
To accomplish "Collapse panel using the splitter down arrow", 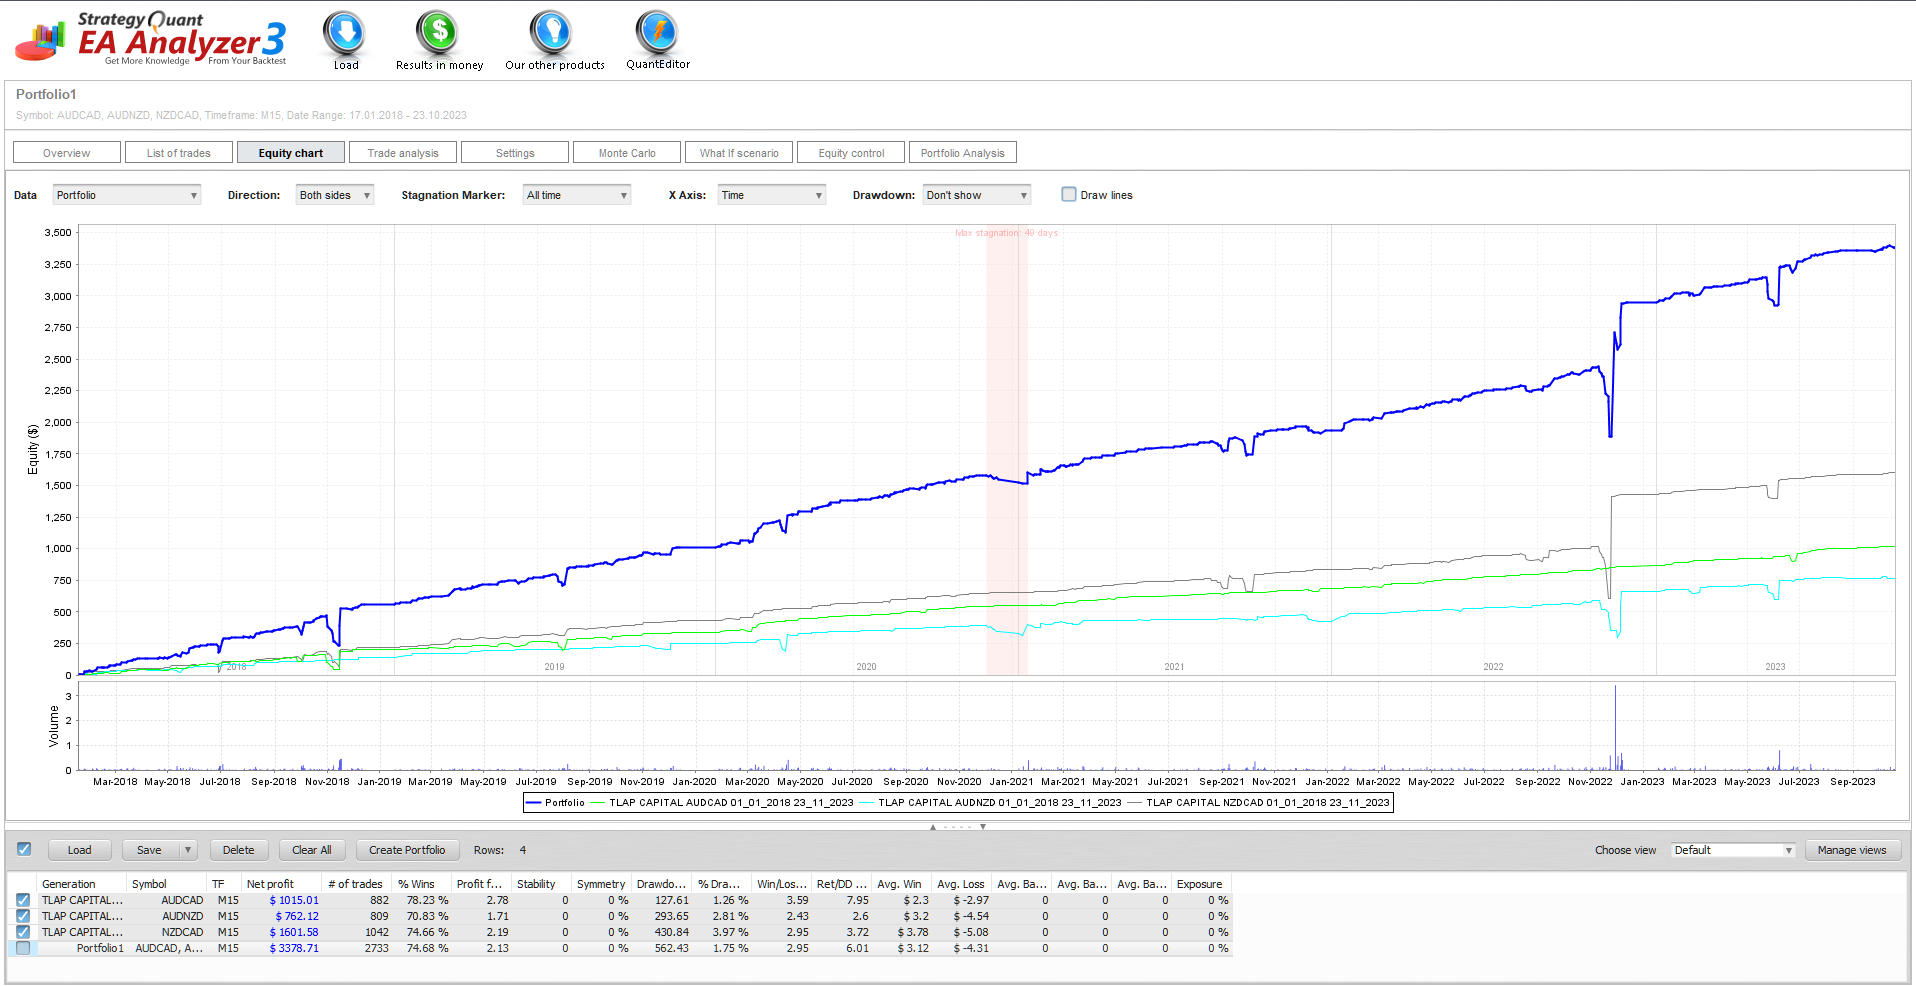I will (983, 827).
